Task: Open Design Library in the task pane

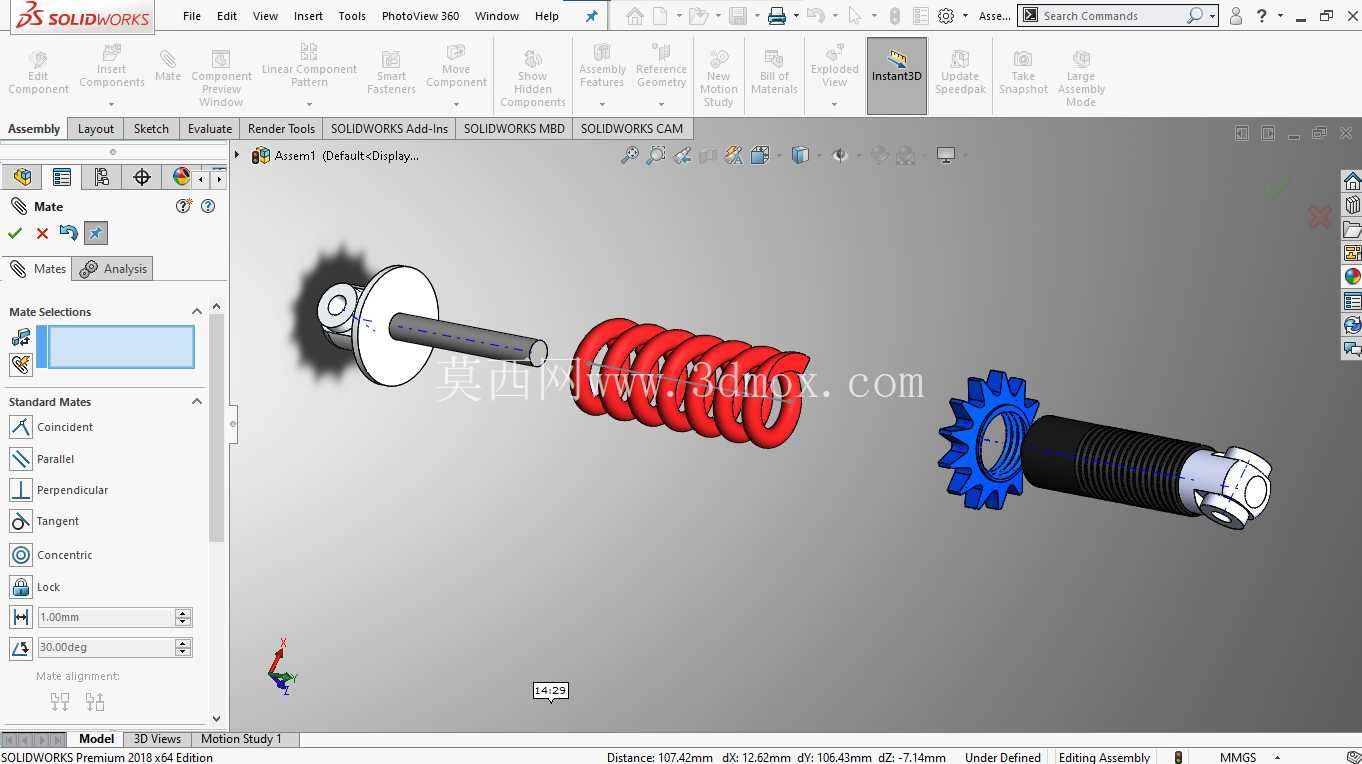Action: point(1352,205)
